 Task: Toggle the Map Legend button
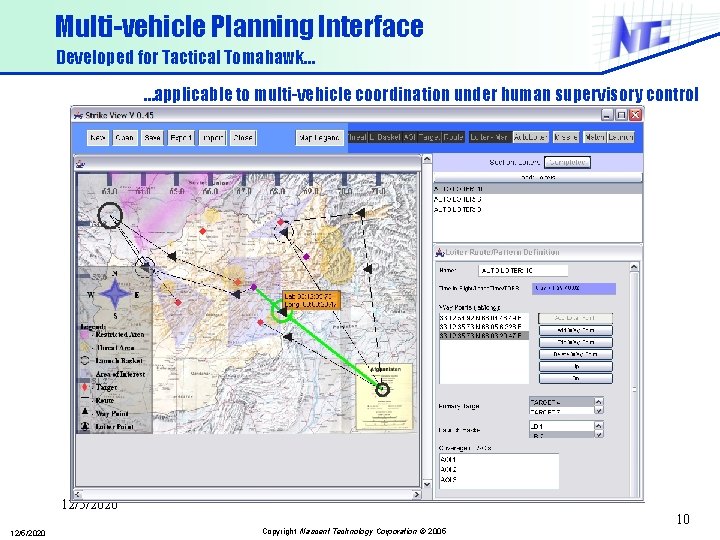coord(319,137)
